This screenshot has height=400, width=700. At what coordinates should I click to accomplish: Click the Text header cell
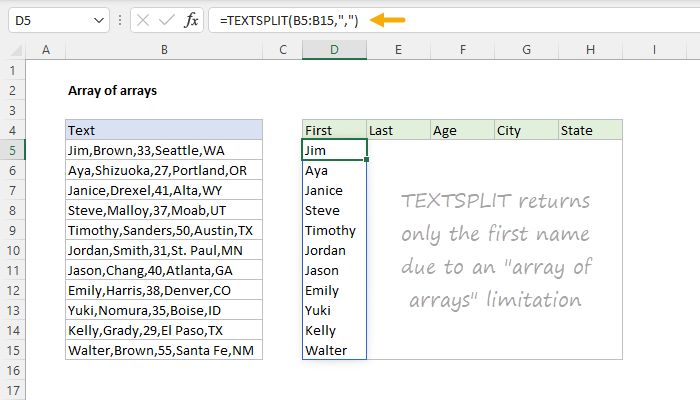point(163,130)
